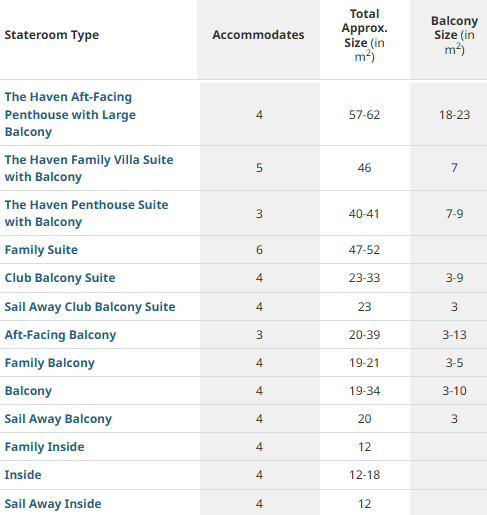Click the Balcony Size column header
The image size is (487, 515).
454,35
